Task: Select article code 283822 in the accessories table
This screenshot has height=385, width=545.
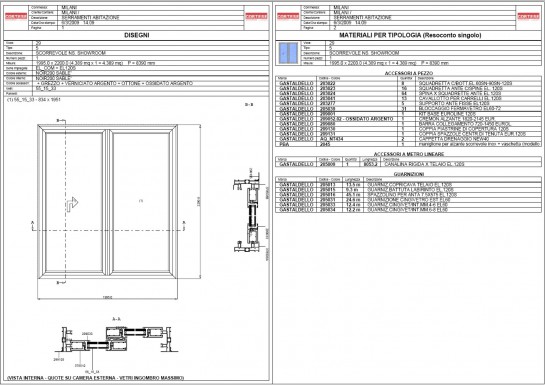Action: click(x=328, y=83)
